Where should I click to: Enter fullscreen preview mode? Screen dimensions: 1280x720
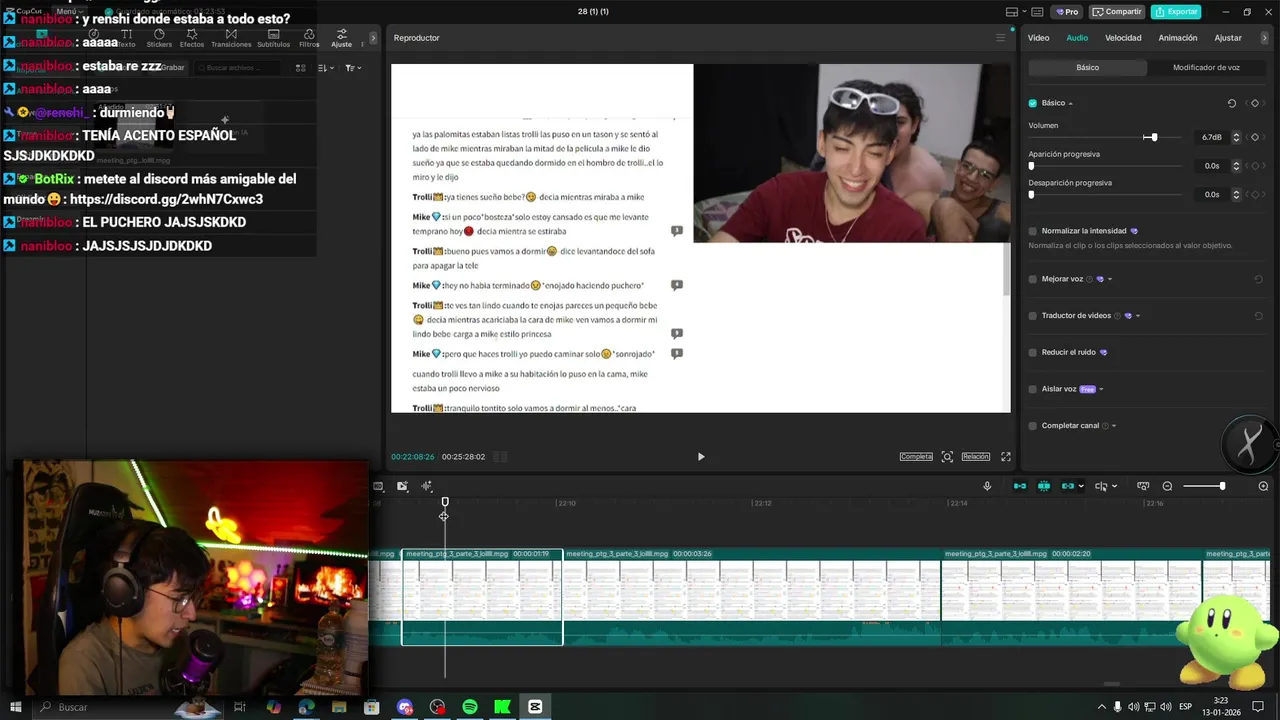(x=1006, y=457)
